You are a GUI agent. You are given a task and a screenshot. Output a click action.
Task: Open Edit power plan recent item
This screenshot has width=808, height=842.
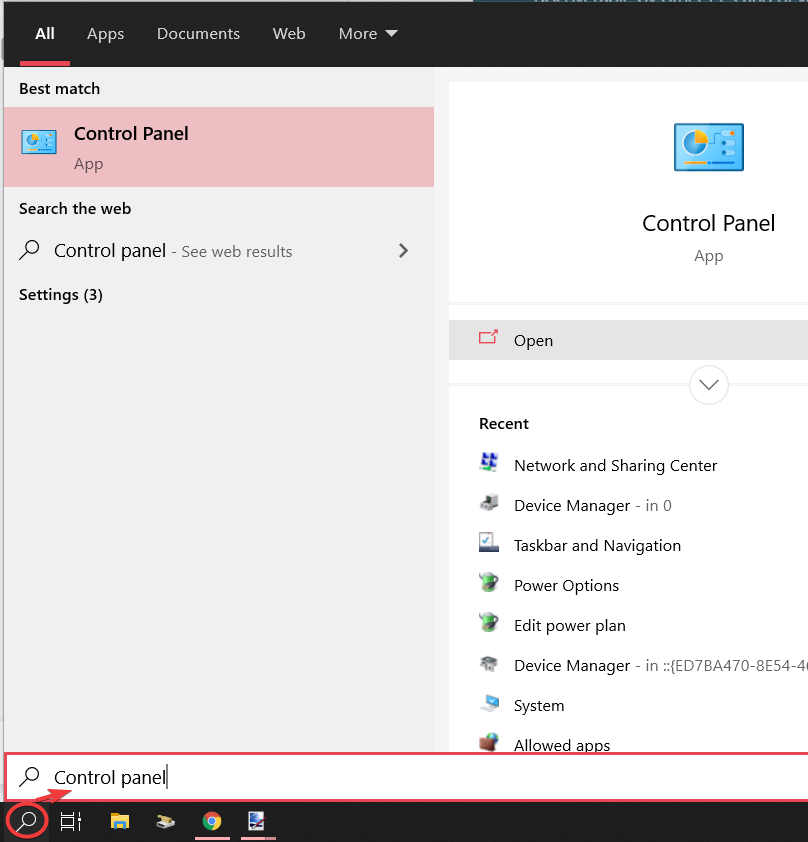(x=570, y=626)
